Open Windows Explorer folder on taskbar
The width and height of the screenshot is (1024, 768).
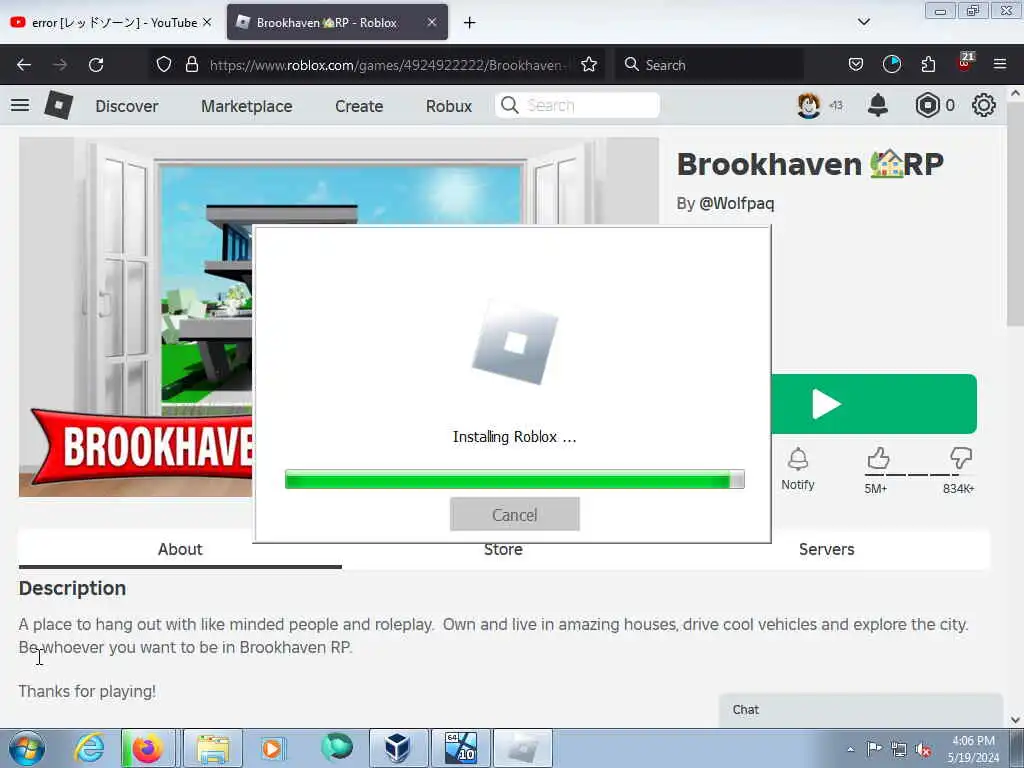pyautogui.click(x=213, y=748)
